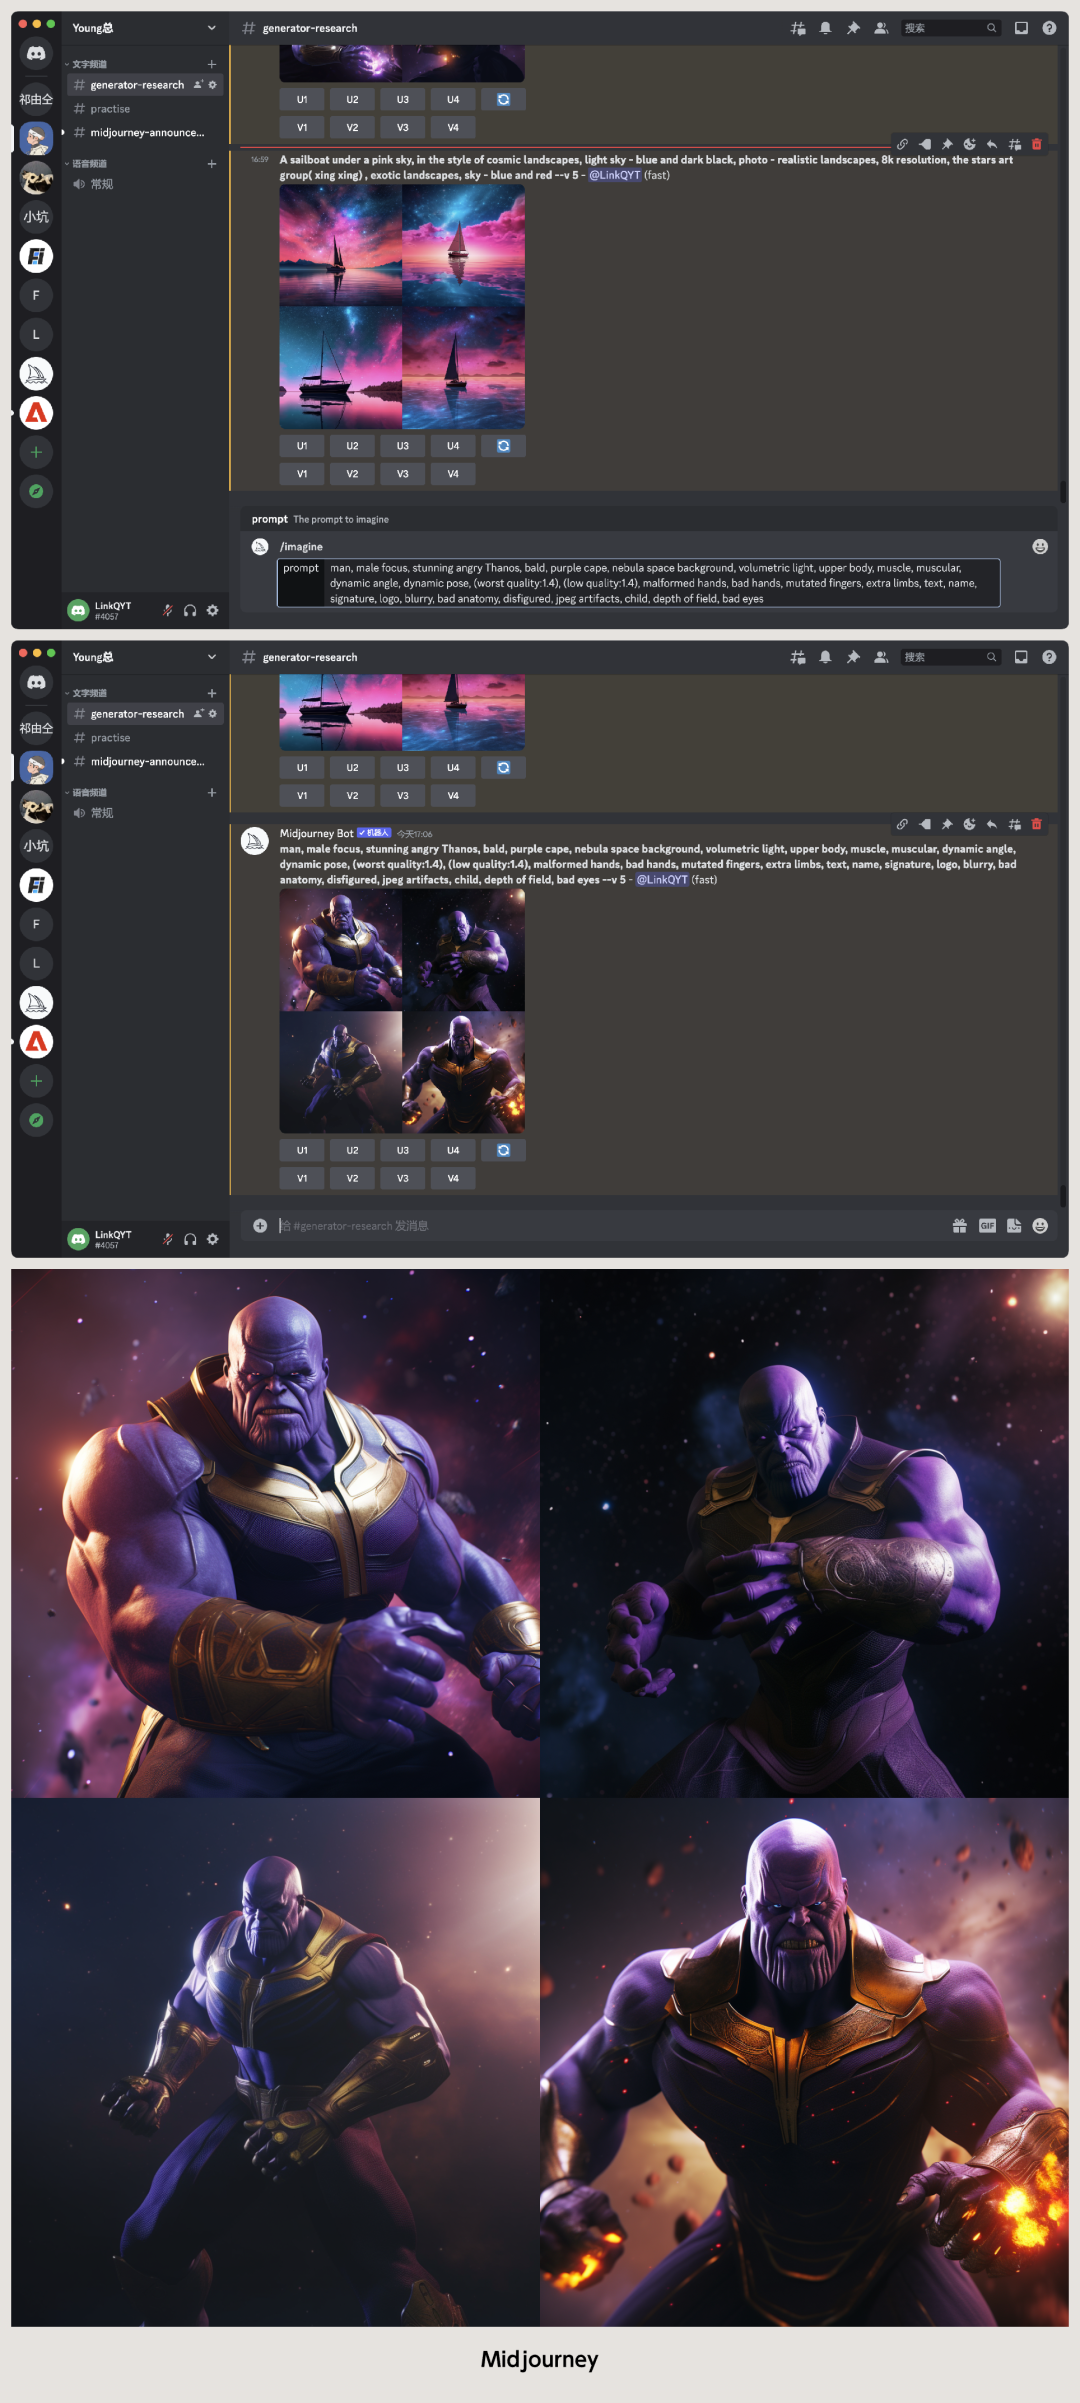Click red delete icon on sailboat message, top window

coord(1037,144)
